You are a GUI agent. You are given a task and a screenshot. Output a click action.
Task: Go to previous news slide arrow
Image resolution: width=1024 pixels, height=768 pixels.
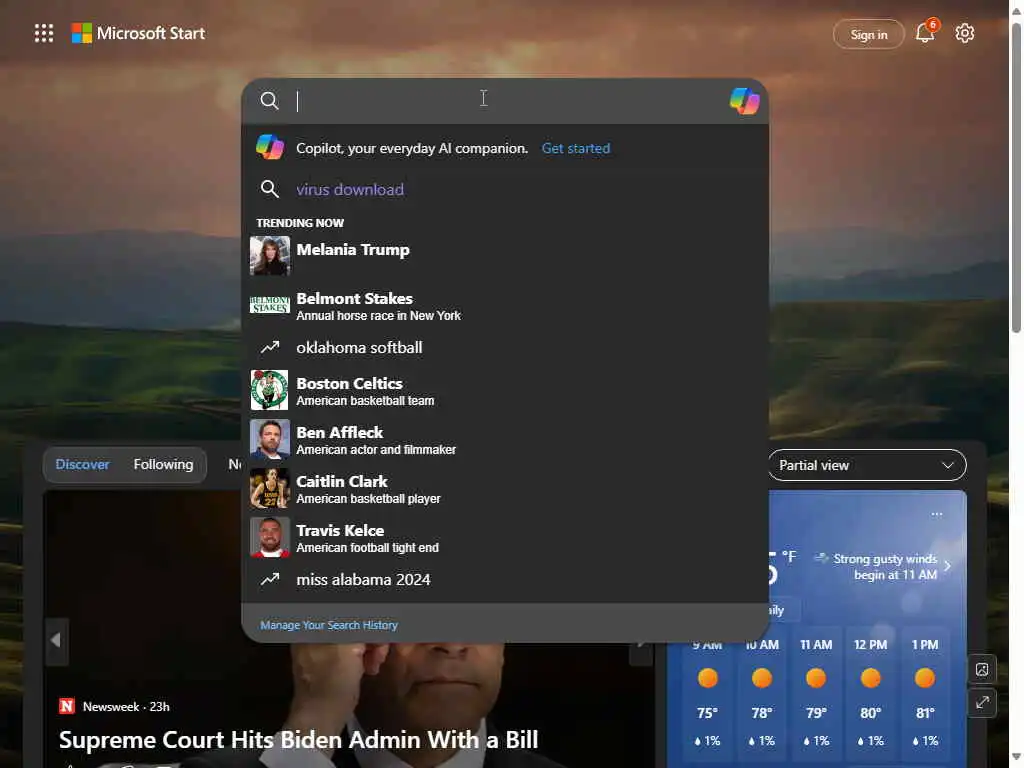(x=56, y=641)
